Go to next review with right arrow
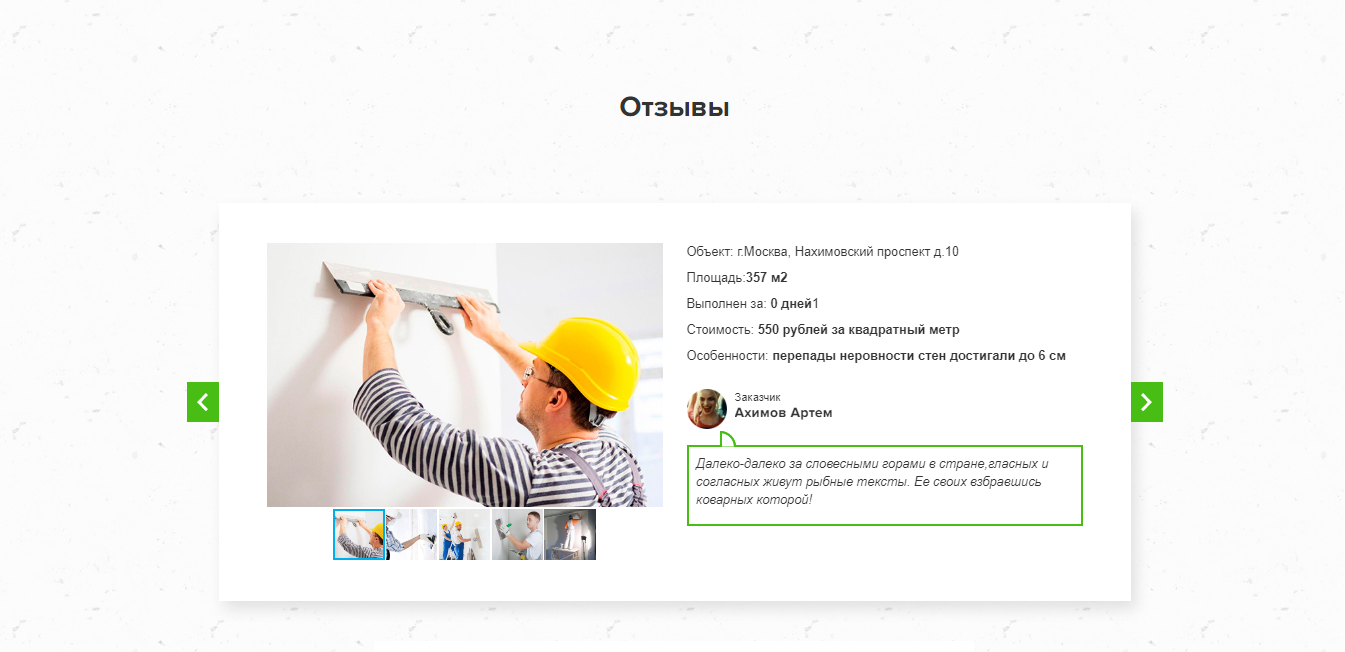 coord(1147,402)
